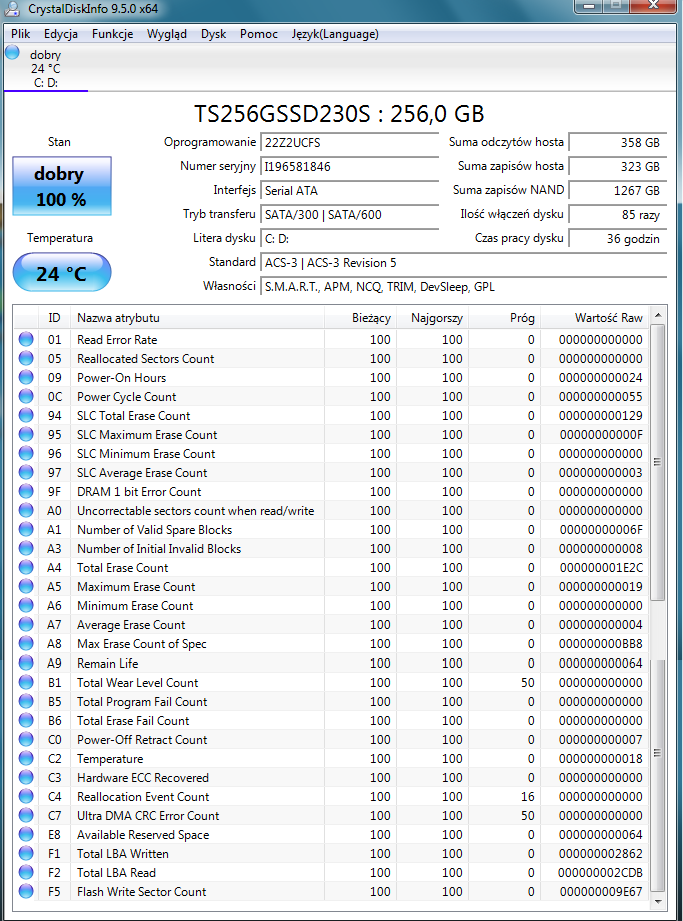683x921 pixels.
Task: Click status orb for Total Wear Level Count
Action: point(26,683)
